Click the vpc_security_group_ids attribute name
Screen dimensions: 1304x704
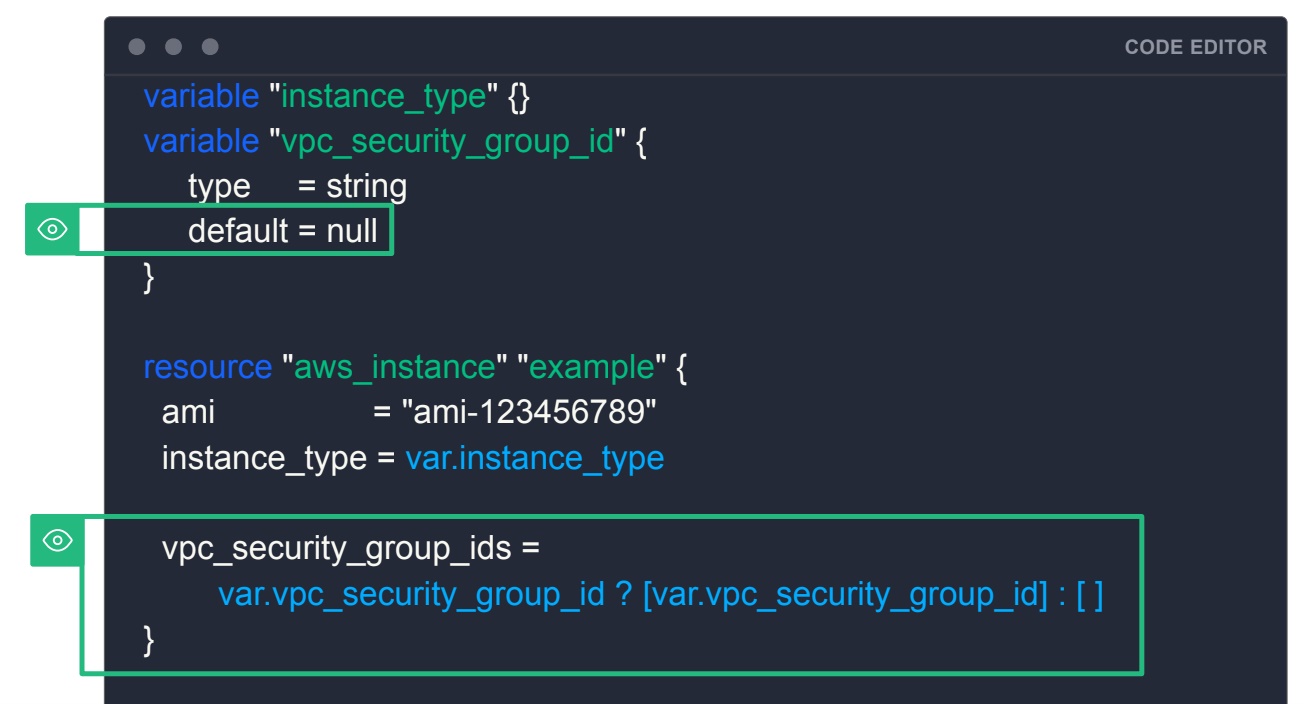click(x=336, y=549)
